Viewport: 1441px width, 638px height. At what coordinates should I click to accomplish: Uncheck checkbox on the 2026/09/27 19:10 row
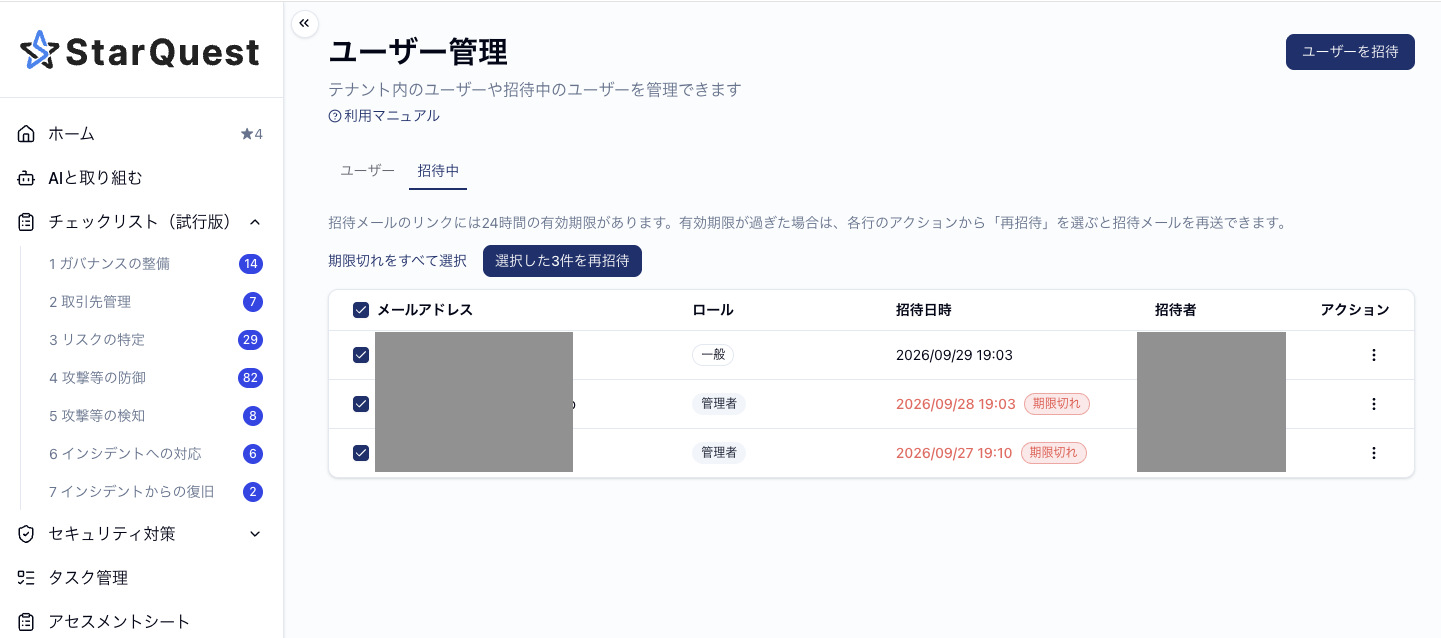[x=361, y=453]
